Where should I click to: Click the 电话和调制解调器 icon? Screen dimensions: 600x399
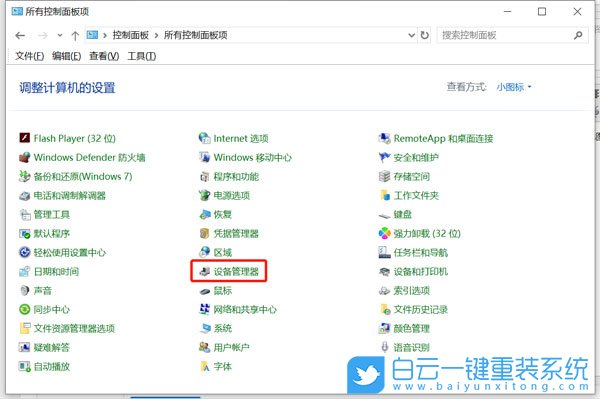(x=24, y=195)
